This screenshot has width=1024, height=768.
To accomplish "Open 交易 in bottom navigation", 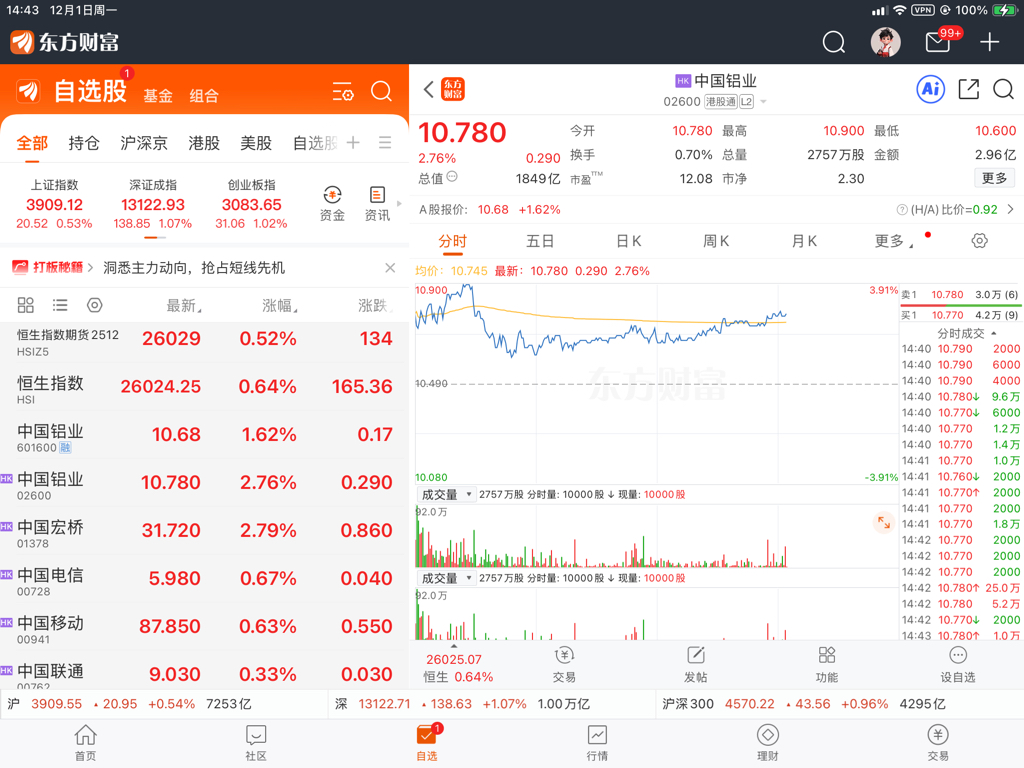I will point(938,743).
